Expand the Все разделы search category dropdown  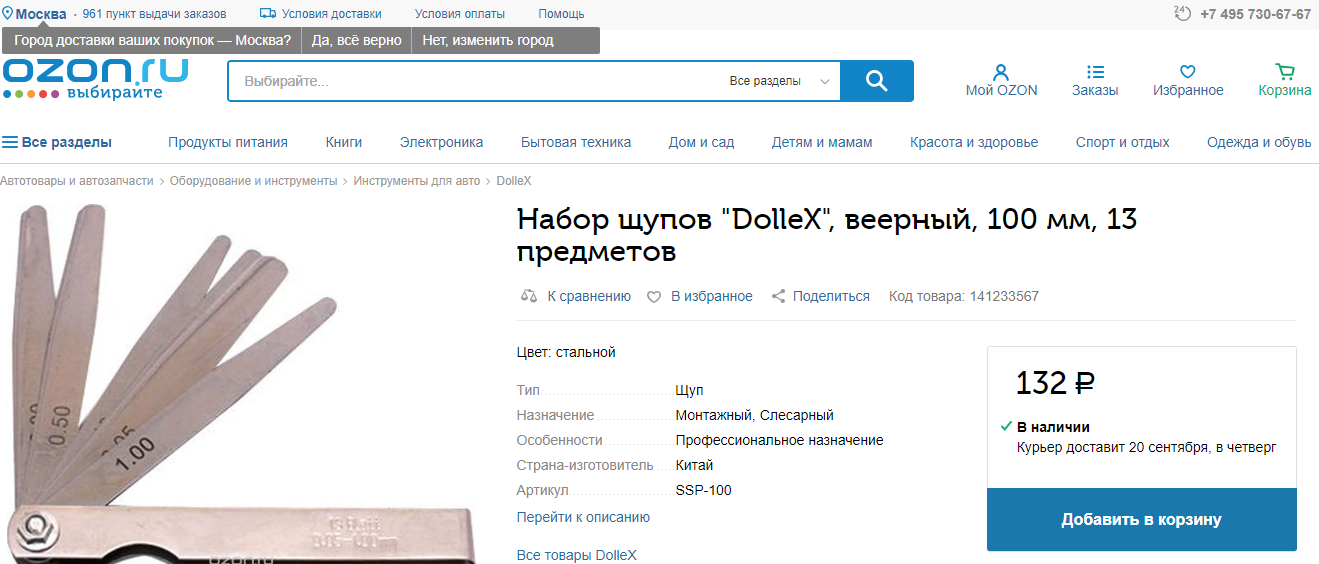coord(780,81)
